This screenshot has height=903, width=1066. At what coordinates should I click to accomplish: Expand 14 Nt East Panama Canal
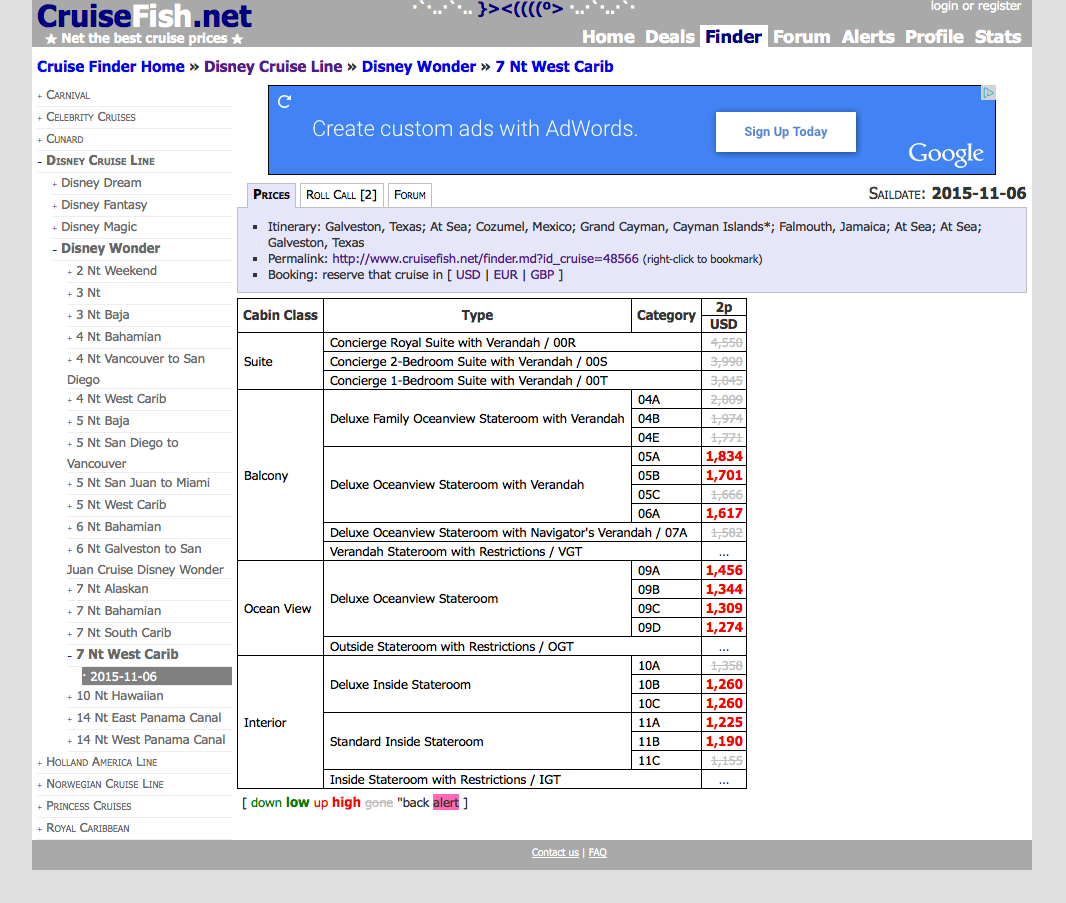(149, 717)
